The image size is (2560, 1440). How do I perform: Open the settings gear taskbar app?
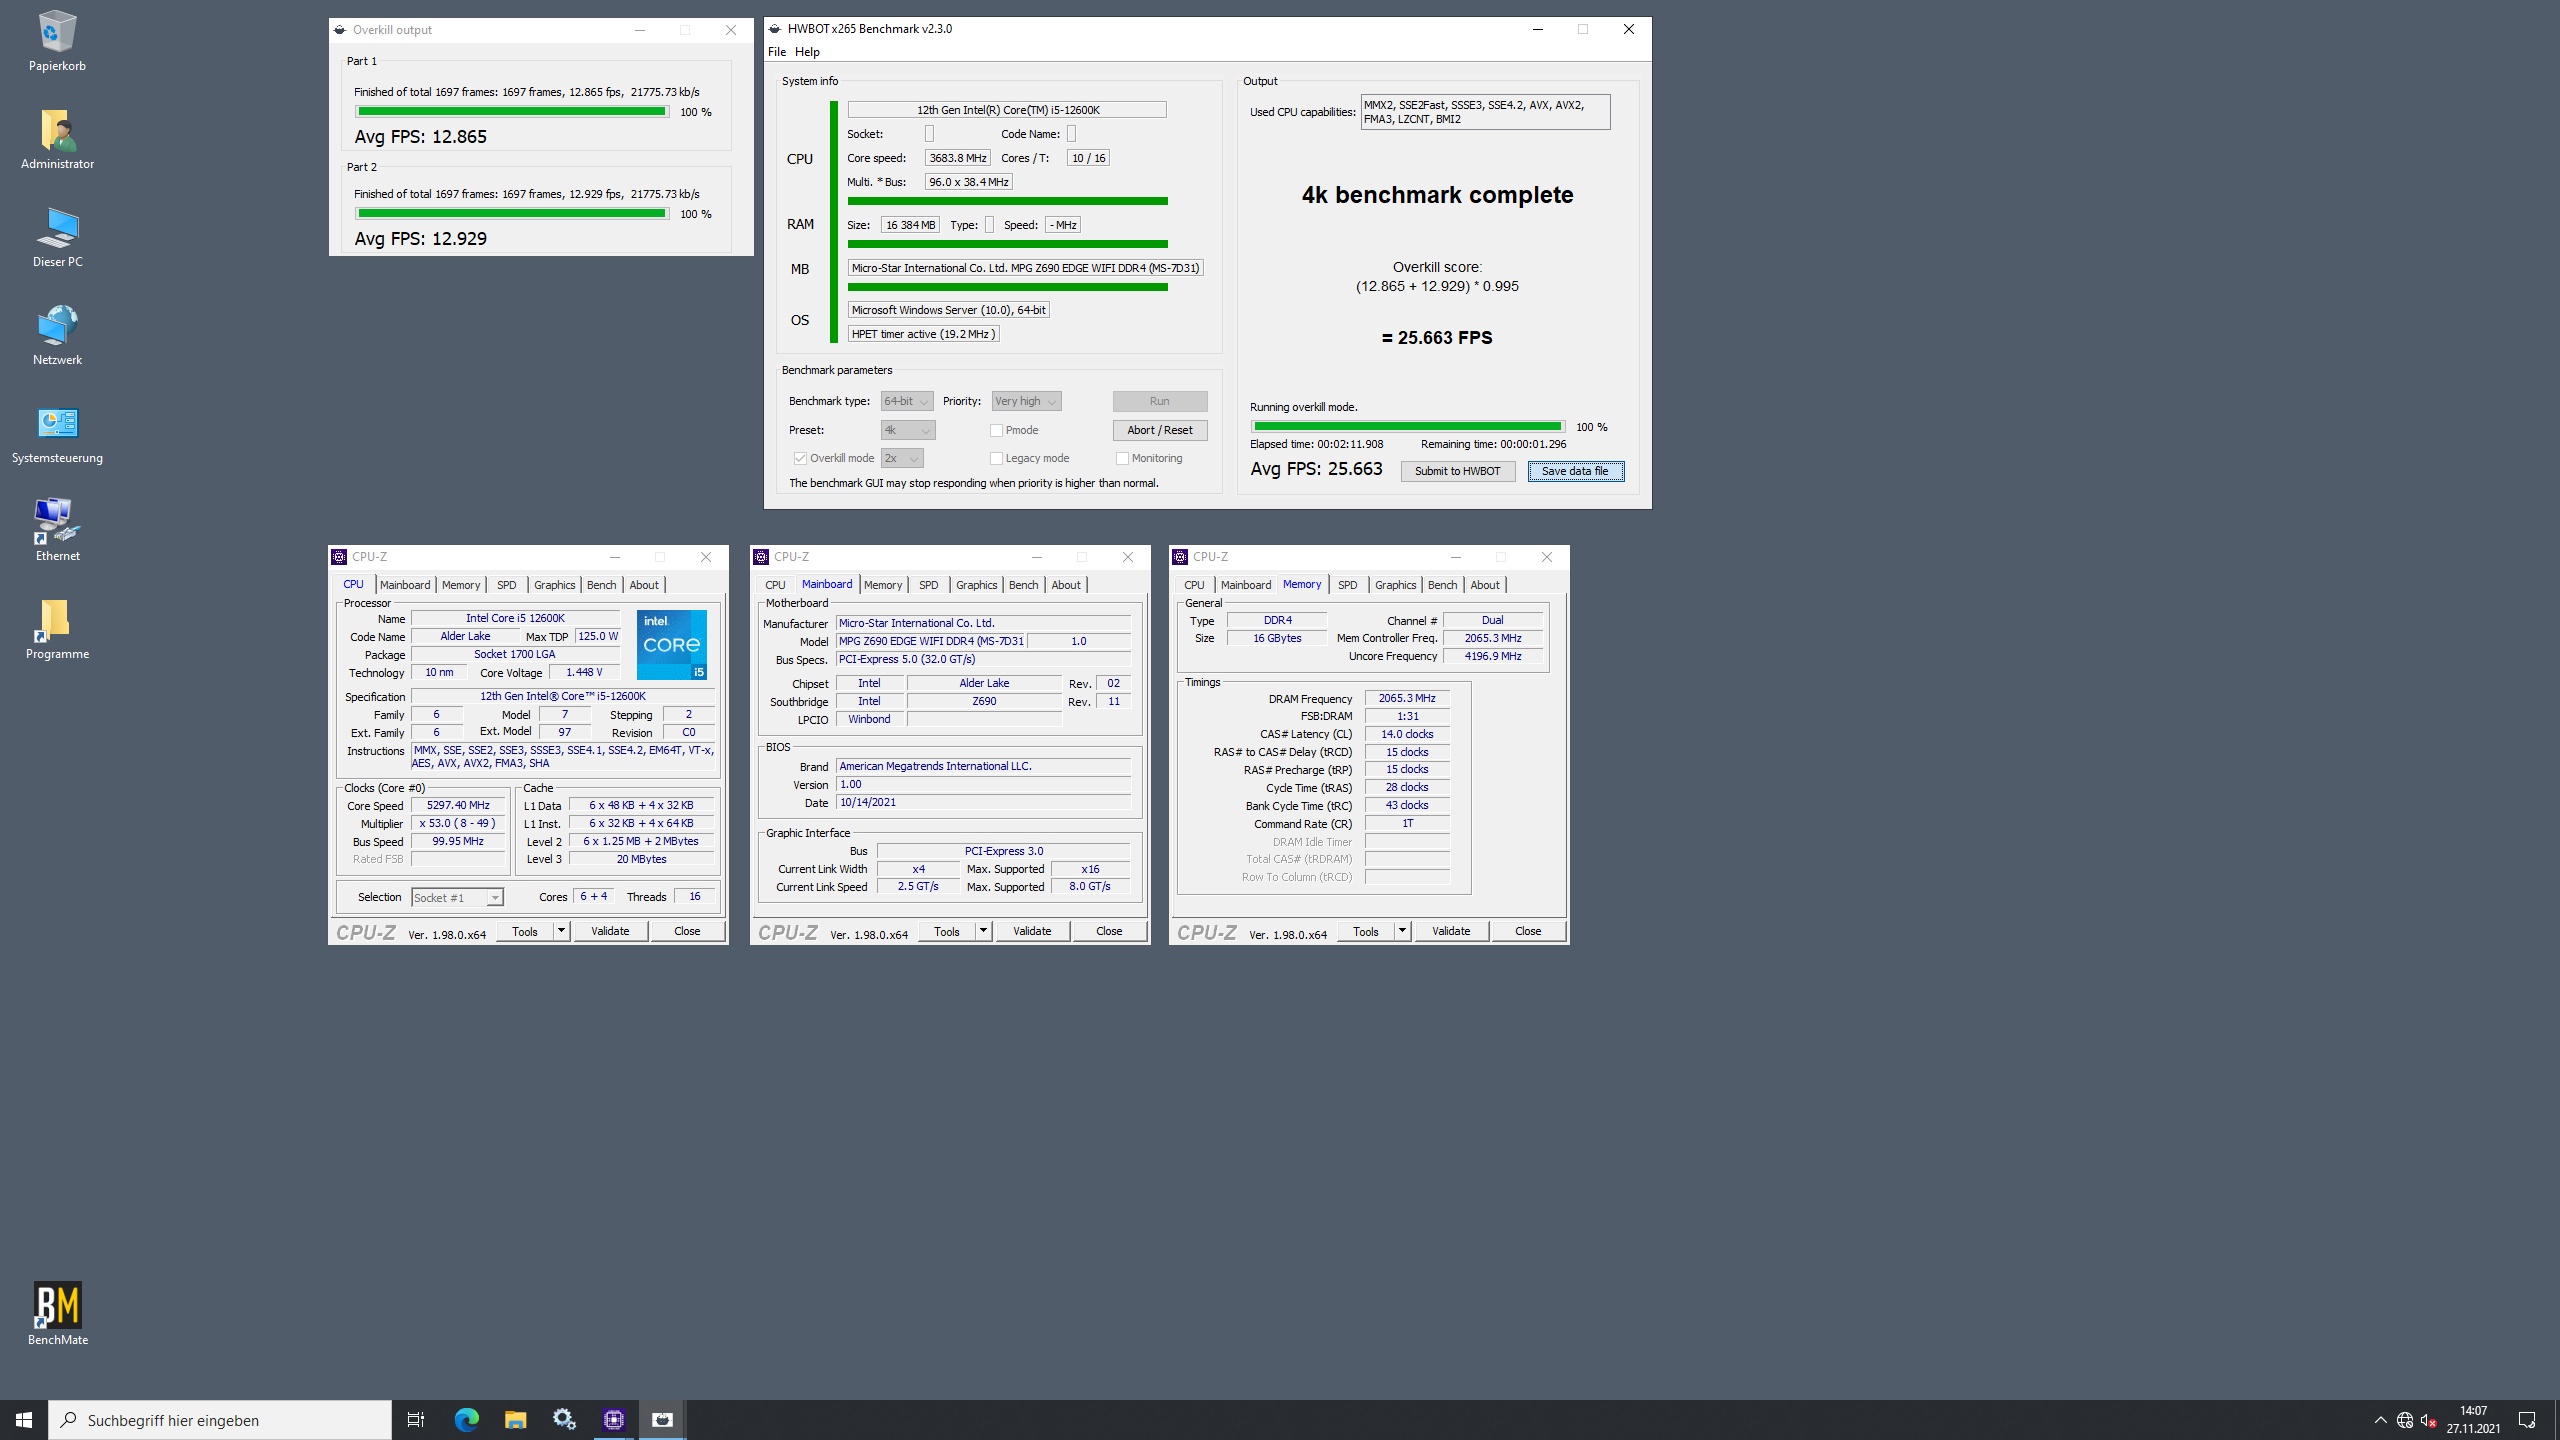(564, 1420)
